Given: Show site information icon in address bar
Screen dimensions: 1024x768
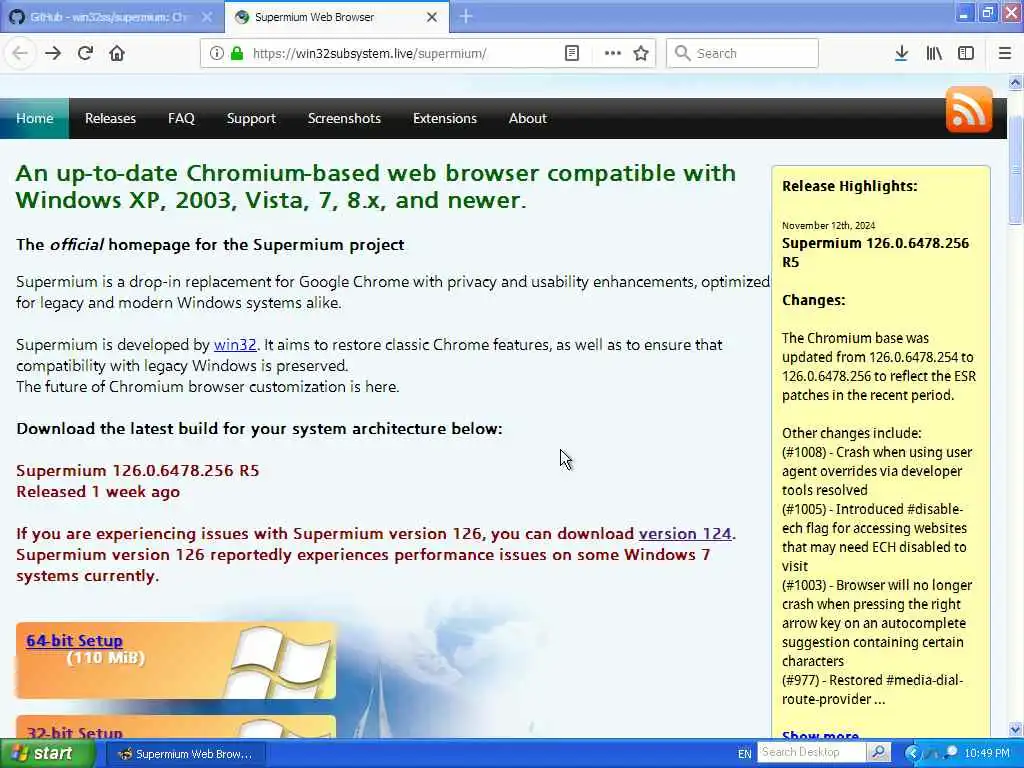Looking at the screenshot, I should click(x=216, y=54).
